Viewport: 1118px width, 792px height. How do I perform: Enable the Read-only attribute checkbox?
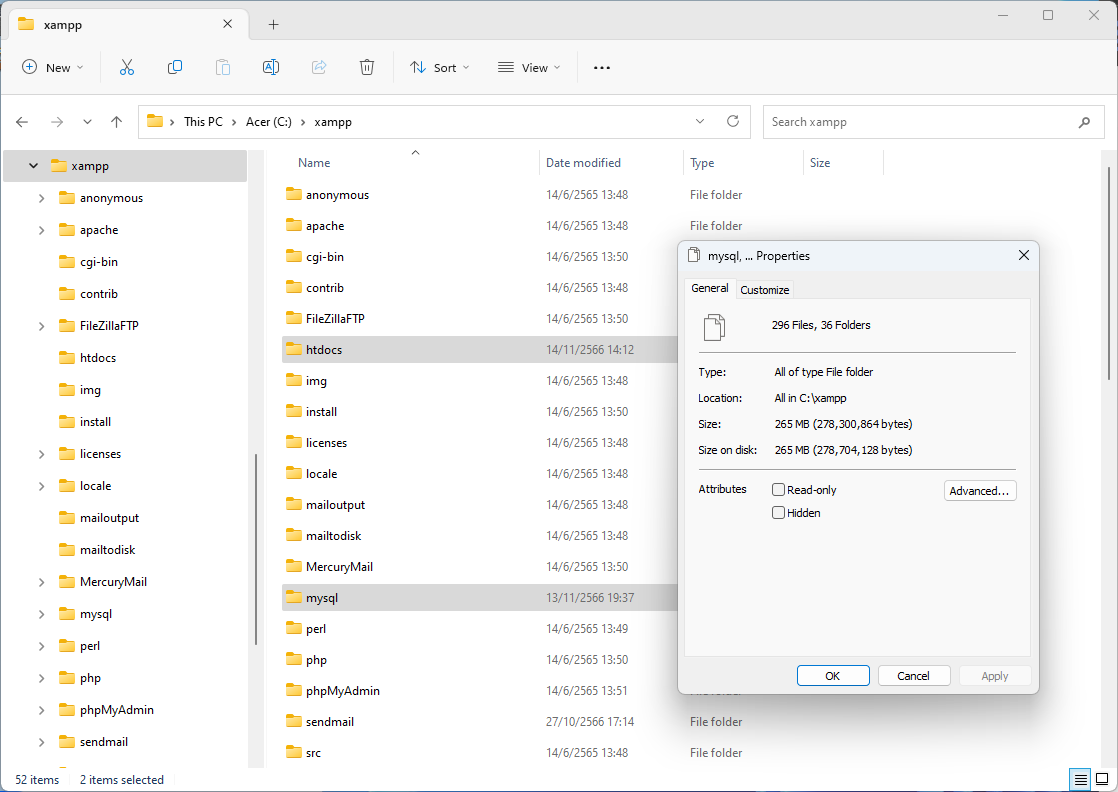778,490
